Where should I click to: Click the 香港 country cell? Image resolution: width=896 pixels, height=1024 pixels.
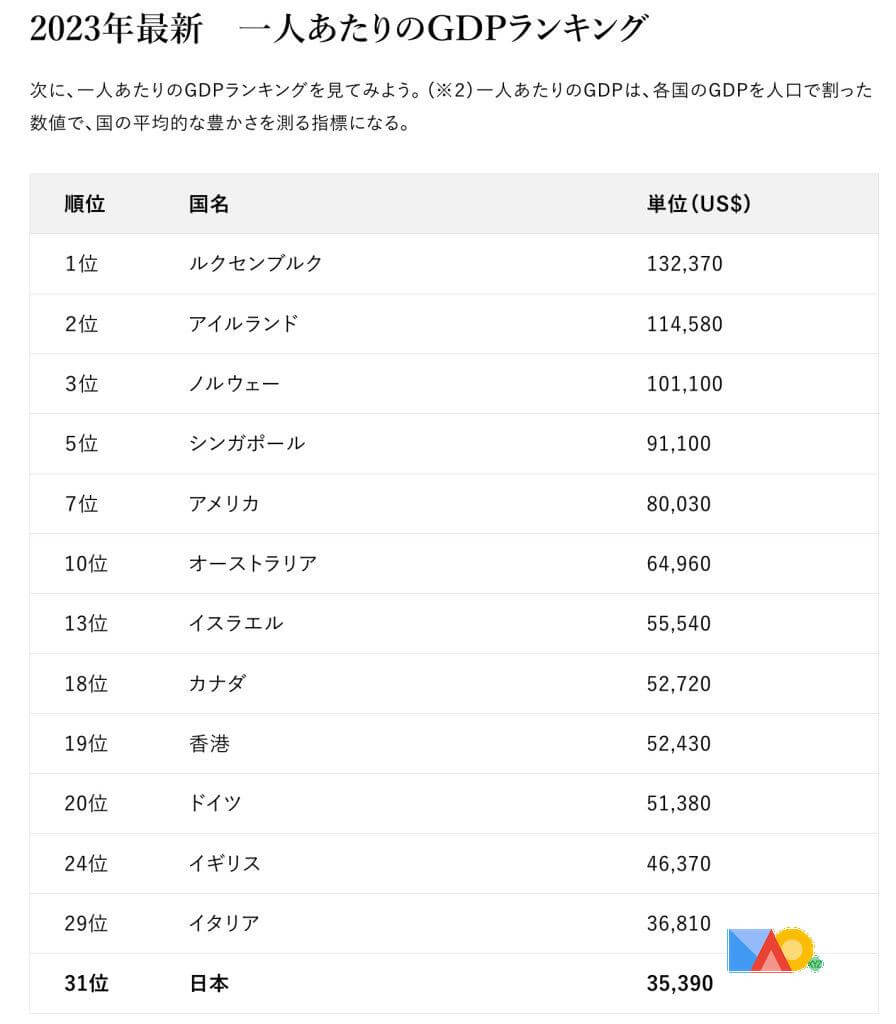[209, 744]
